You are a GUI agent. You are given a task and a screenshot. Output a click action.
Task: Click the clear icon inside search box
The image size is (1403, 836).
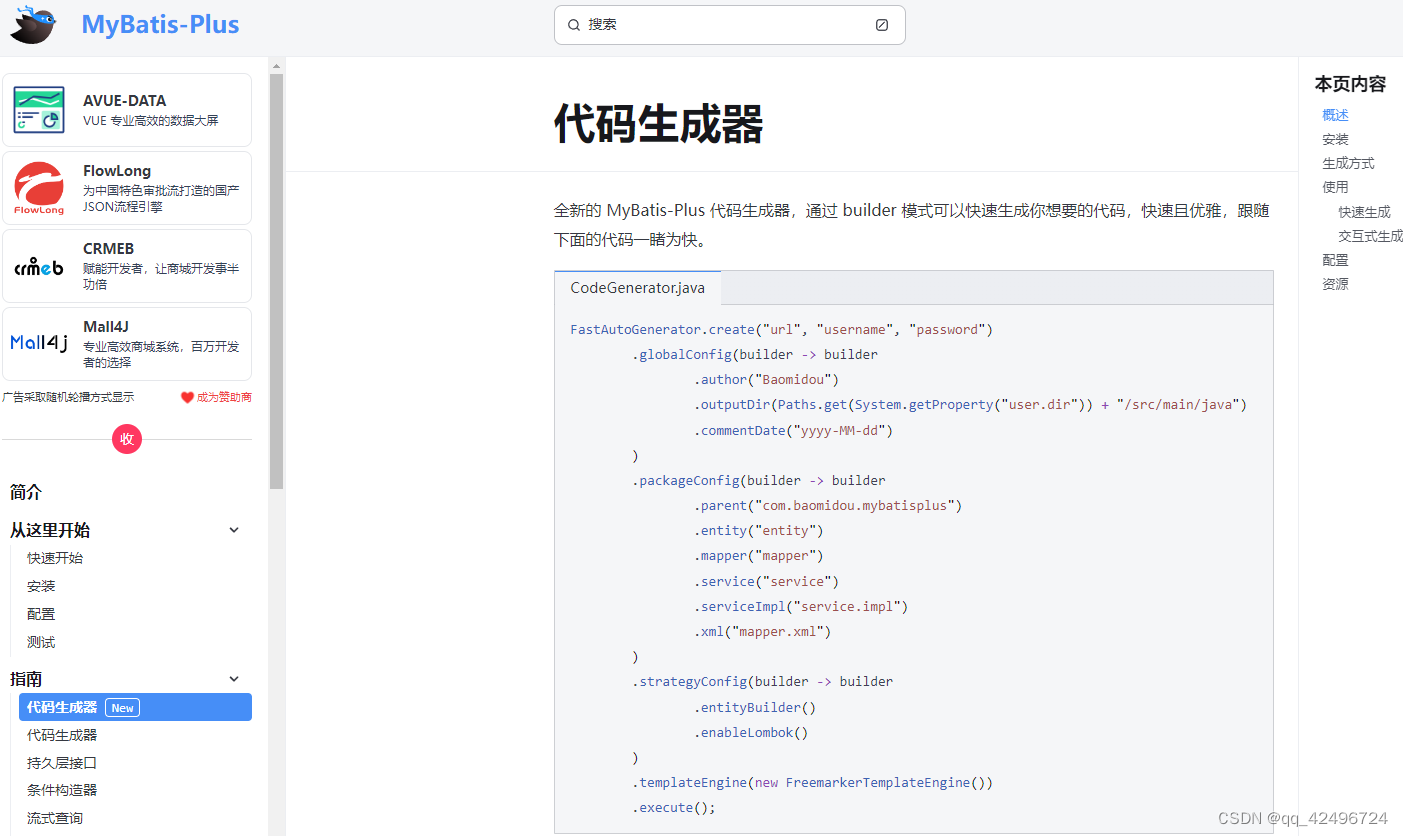(881, 24)
